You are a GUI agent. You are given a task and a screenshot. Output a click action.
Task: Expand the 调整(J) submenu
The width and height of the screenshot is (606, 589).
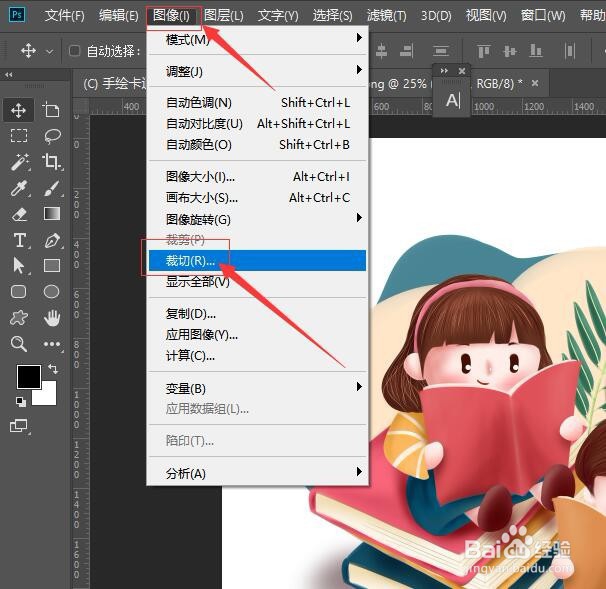click(x=257, y=71)
